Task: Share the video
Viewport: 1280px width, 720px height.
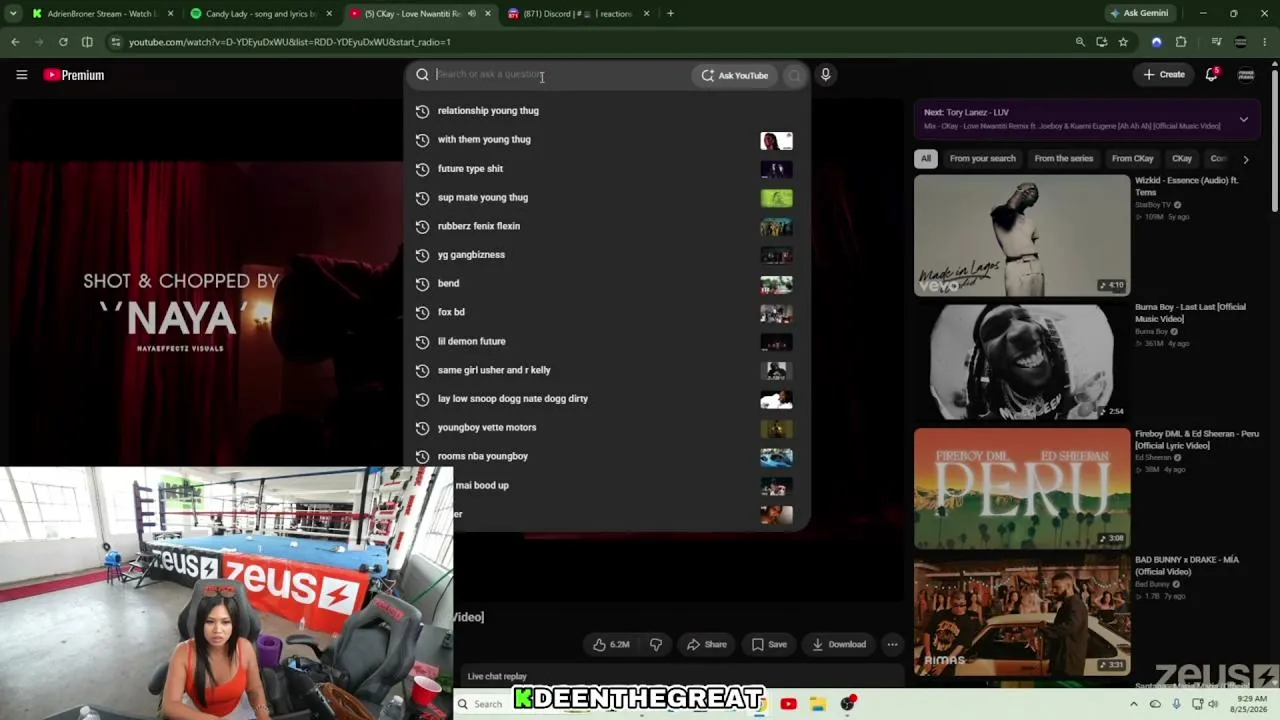Action: click(x=706, y=645)
